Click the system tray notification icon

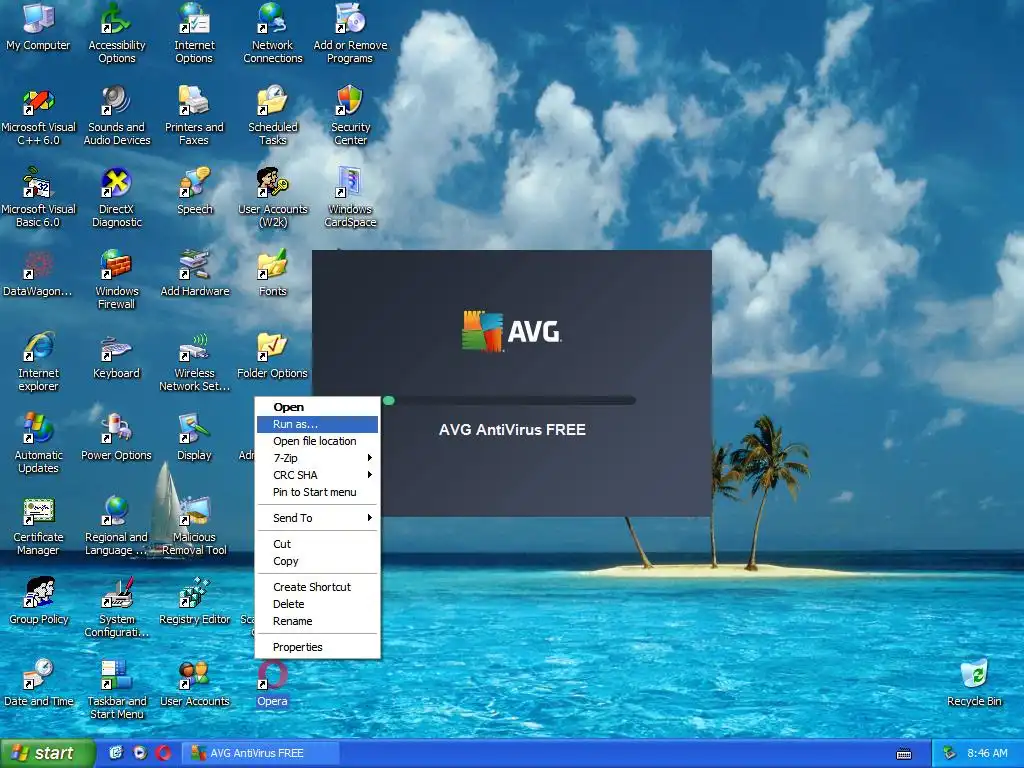[950, 754]
